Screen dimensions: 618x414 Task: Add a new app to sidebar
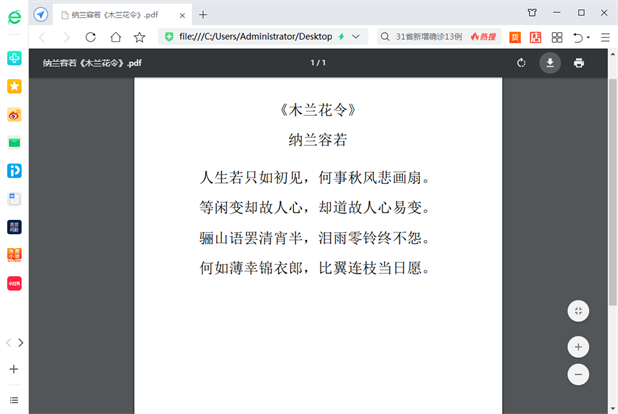[x=14, y=369]
